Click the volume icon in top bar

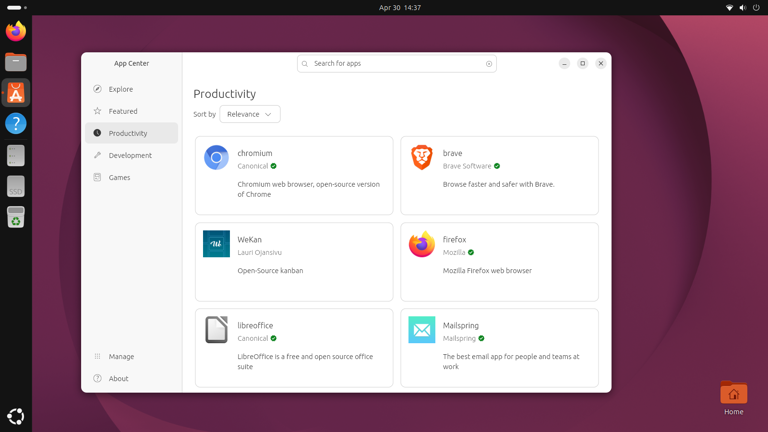(743, 7)
